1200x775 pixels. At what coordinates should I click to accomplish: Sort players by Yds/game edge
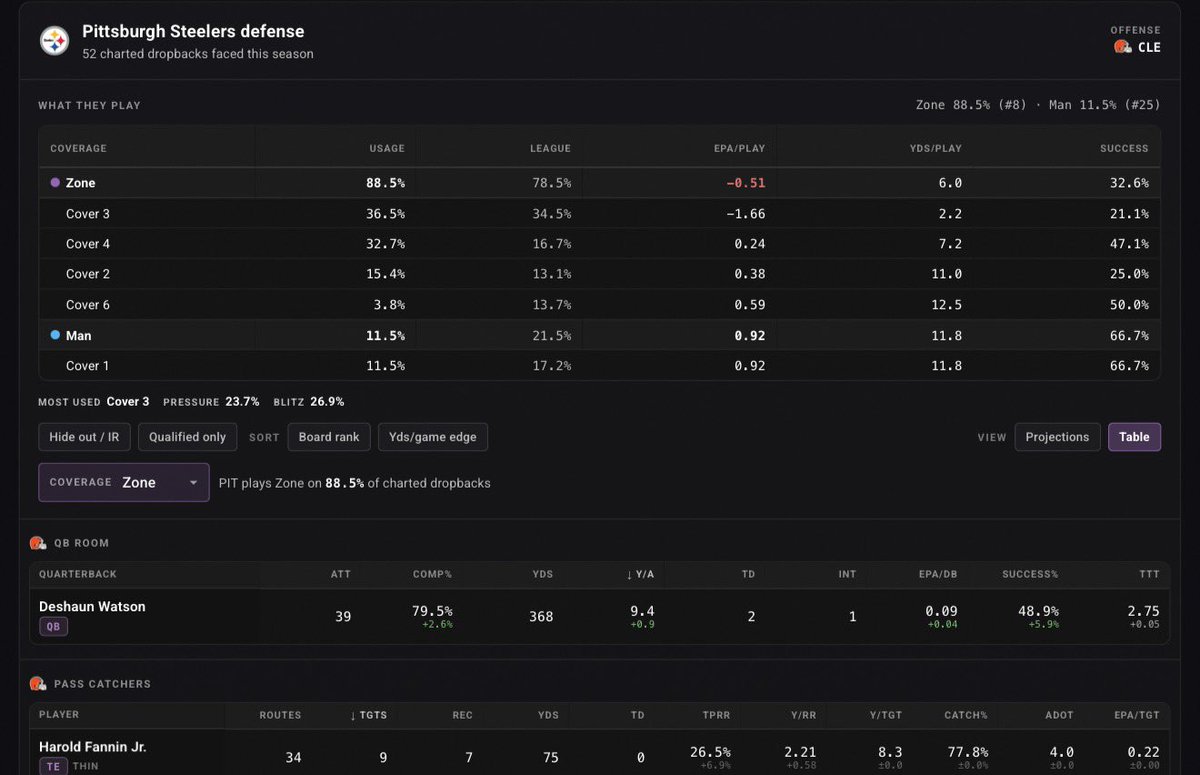pyautogui.click(x=433, y=437)
